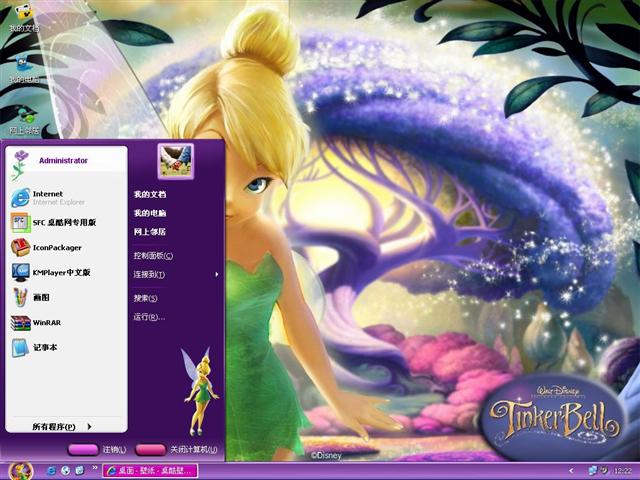The height and width of the screenshot is (480, 640).
Task: Open the 网上邻居 desktop icon
Action: tap(24, 120)
